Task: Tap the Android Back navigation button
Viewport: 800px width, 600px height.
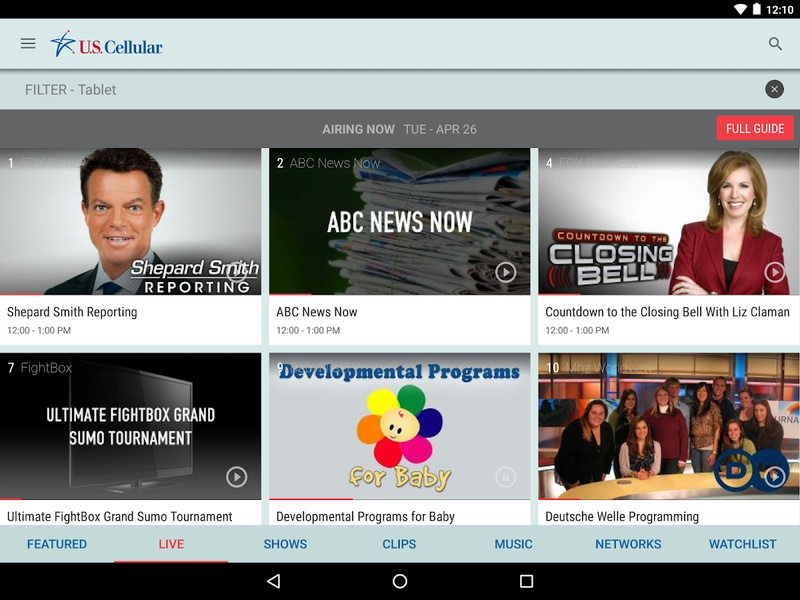Action: tap(273, 581)
